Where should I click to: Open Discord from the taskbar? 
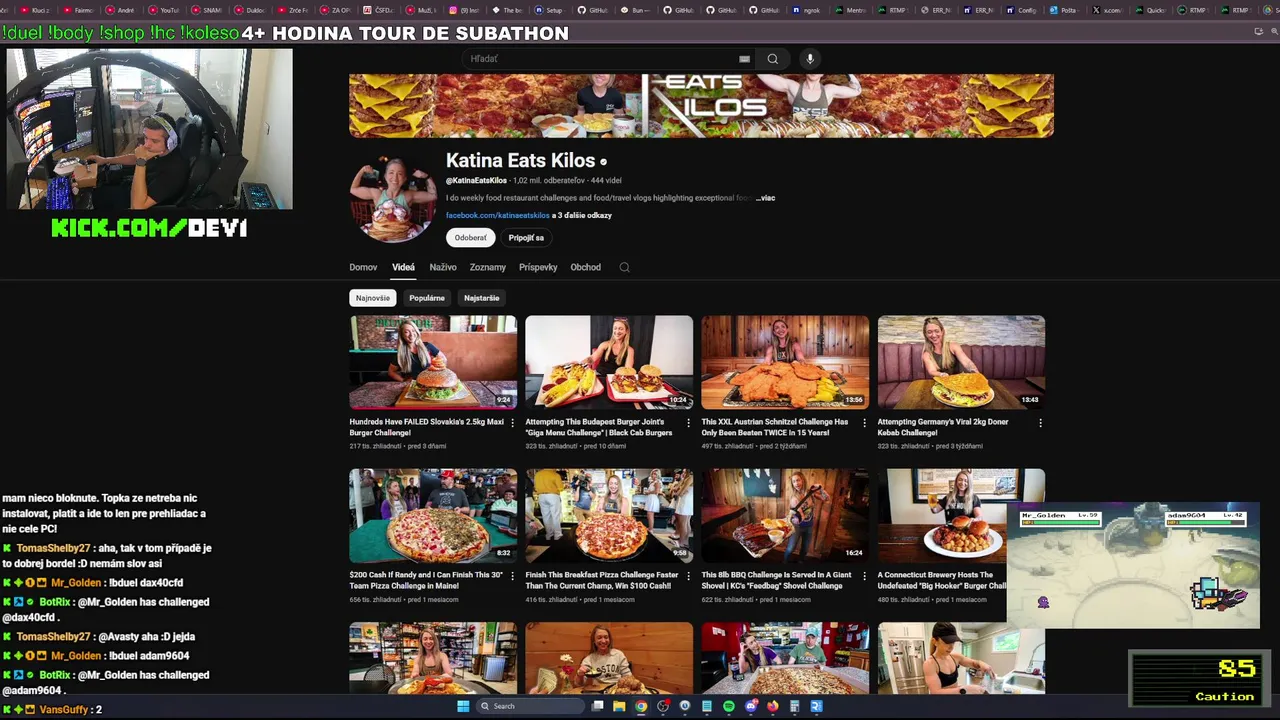(751, 706)
